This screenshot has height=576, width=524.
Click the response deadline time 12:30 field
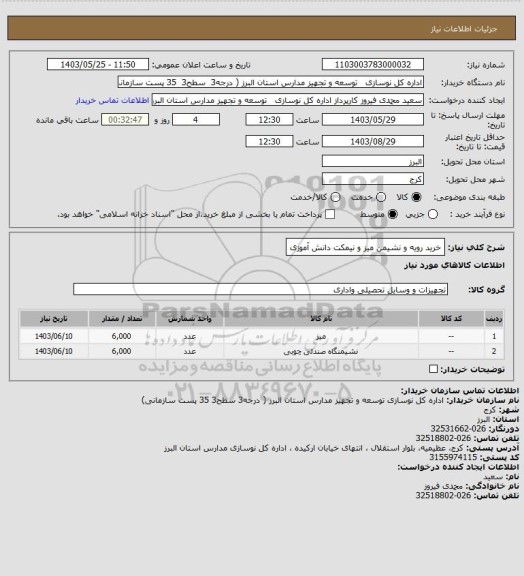pyautogui.click(x=269, y=120)
